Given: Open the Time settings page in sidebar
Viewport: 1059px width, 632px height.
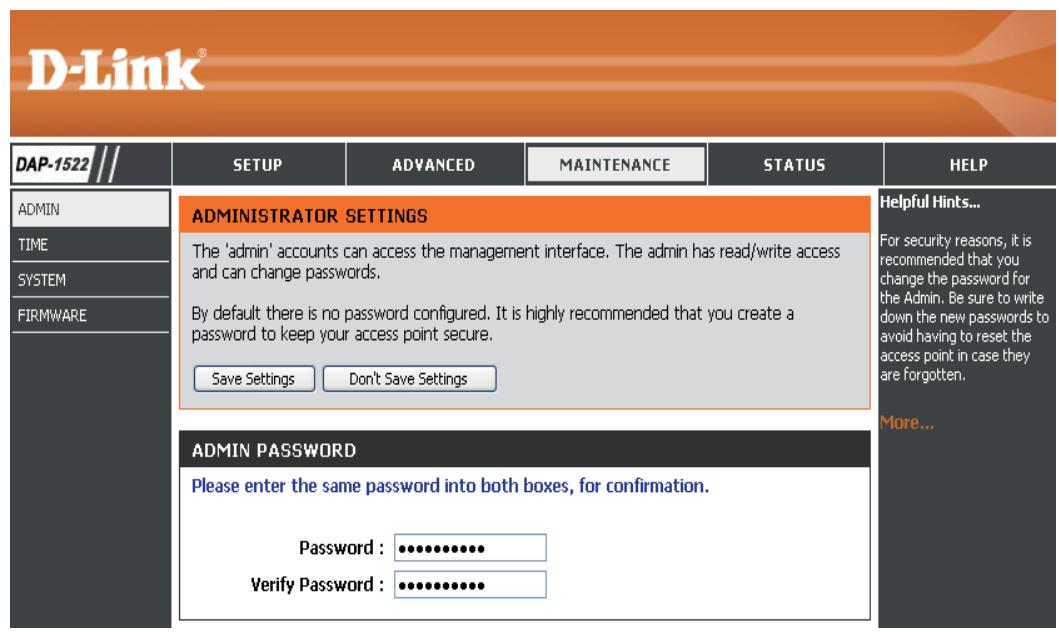Looking at the screenshot, I should (90, 244).
